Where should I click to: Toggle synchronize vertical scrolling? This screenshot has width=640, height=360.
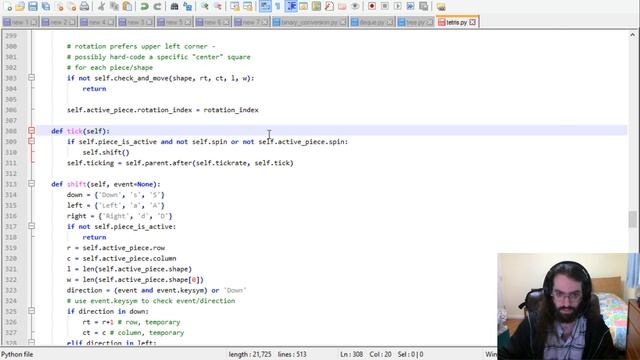coord(235,6)
